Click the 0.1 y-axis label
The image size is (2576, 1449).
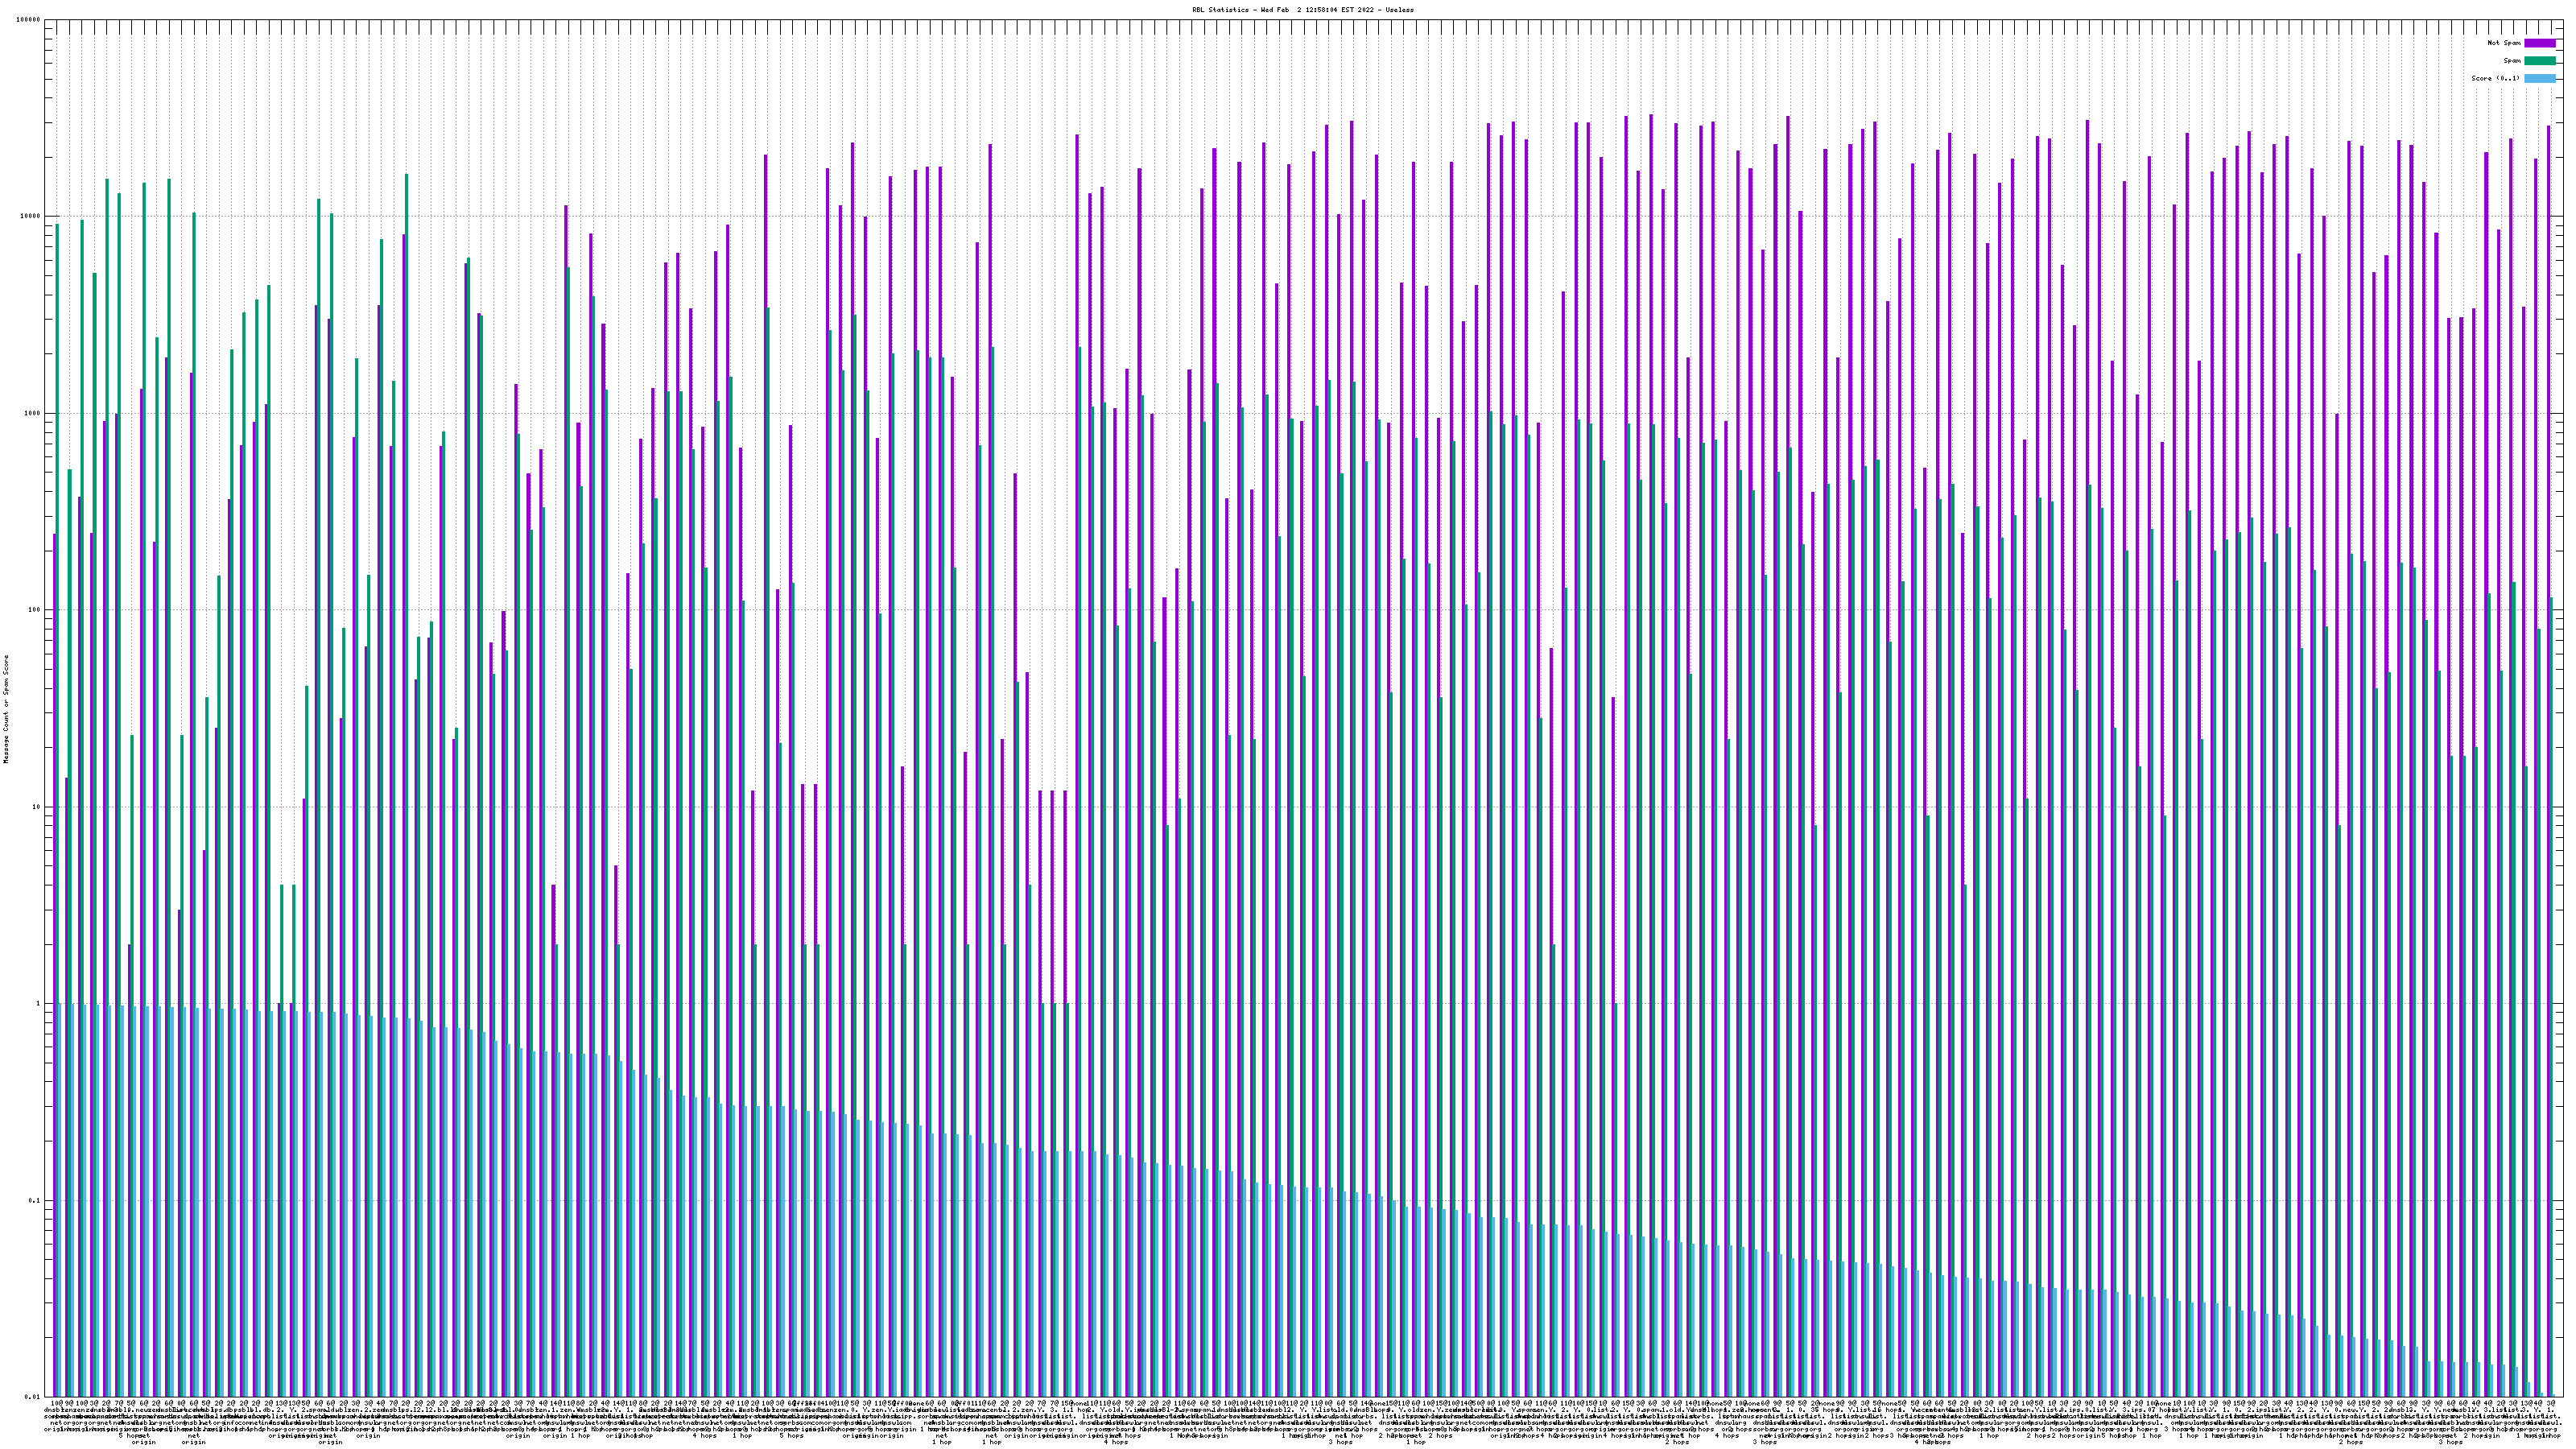pos(35,1200)
